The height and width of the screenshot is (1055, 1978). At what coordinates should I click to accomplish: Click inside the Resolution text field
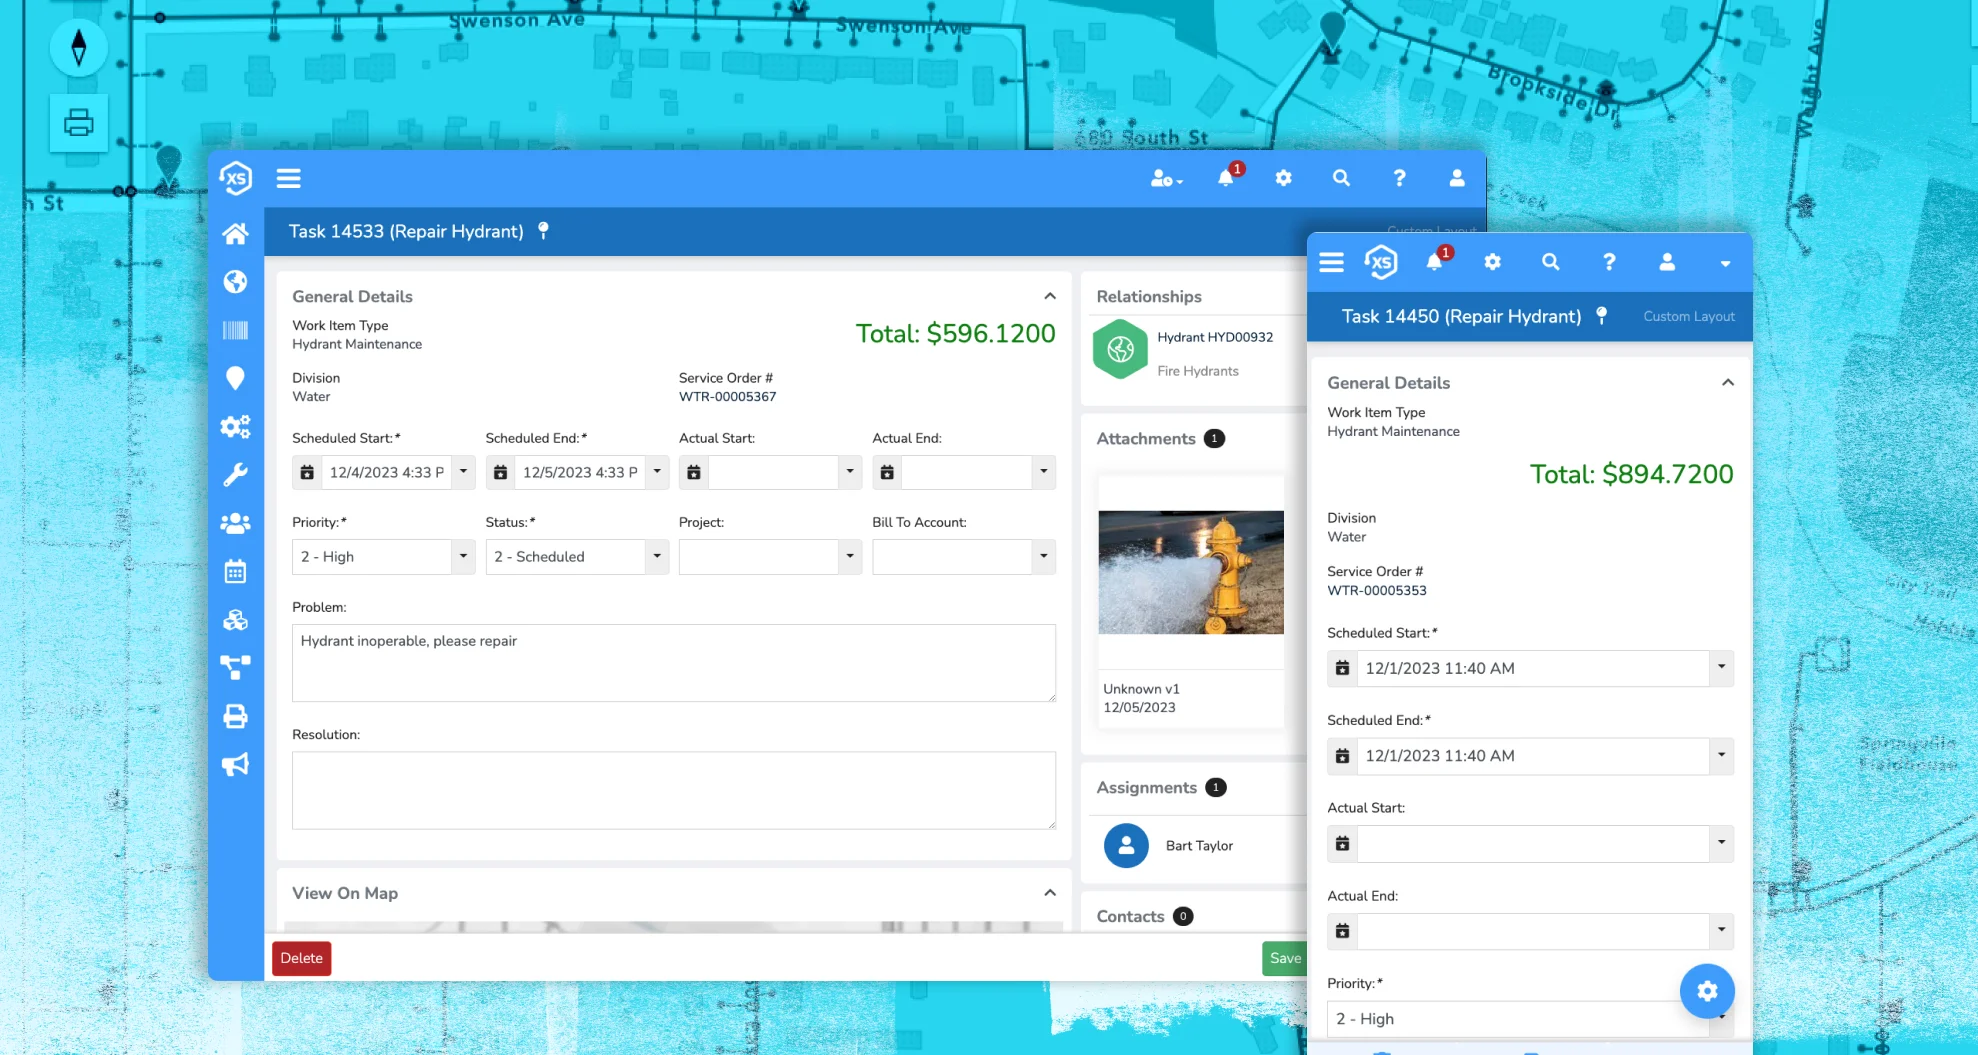(x=673, y=790)
